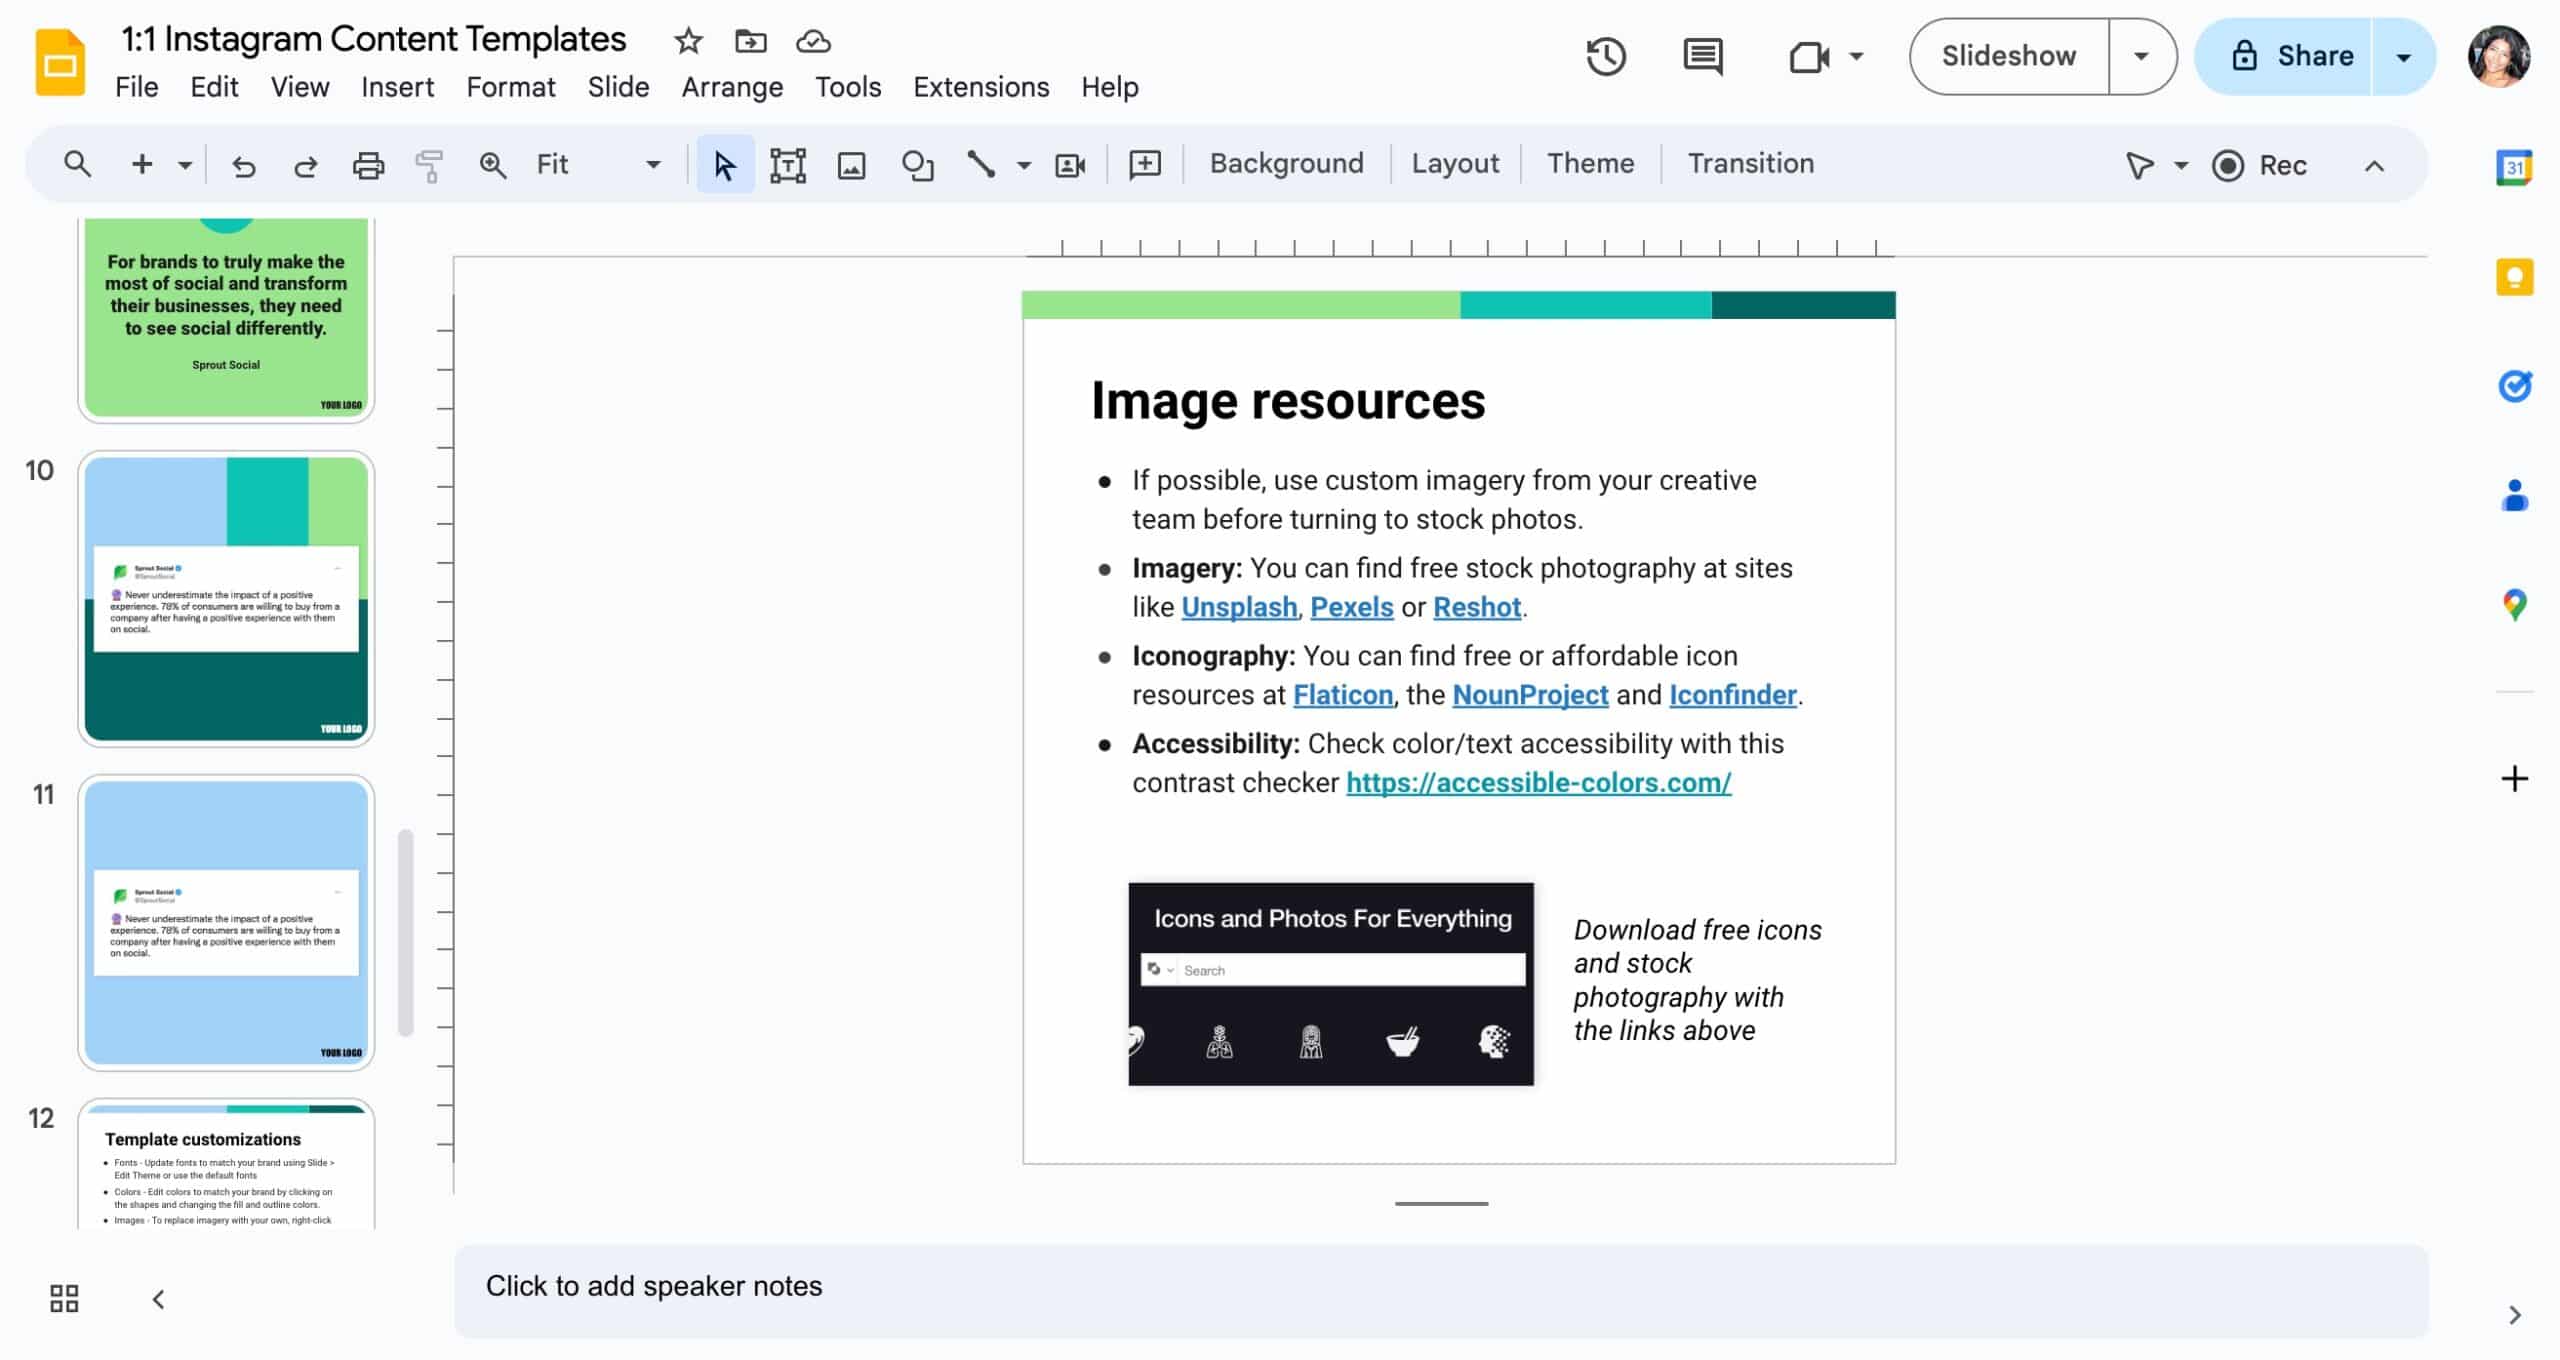Open the accessible-colors.com link on the slide
The height and width of the screenshot is (1360, 2560).
(1537, 783)
